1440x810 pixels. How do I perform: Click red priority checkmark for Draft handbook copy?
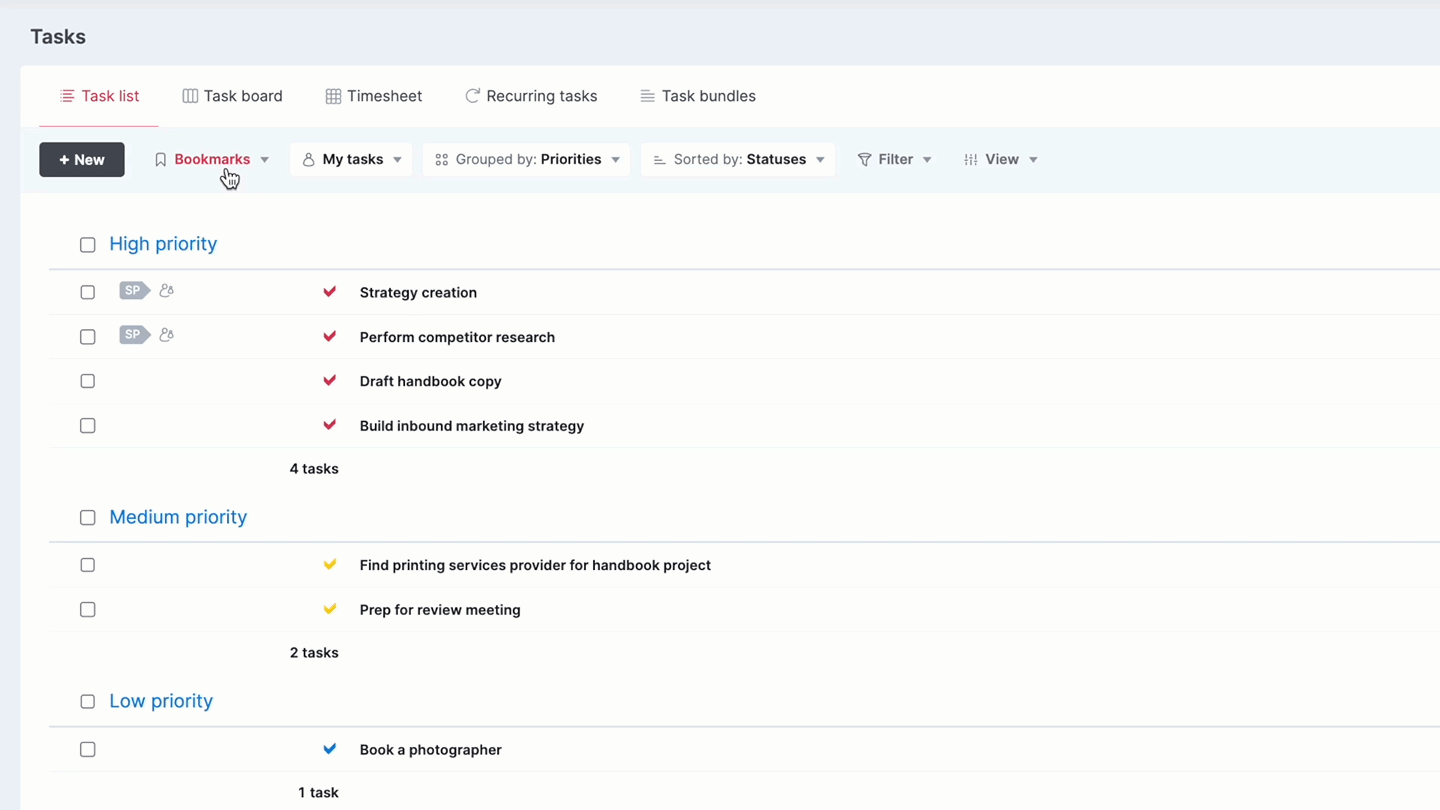(330, 380)
